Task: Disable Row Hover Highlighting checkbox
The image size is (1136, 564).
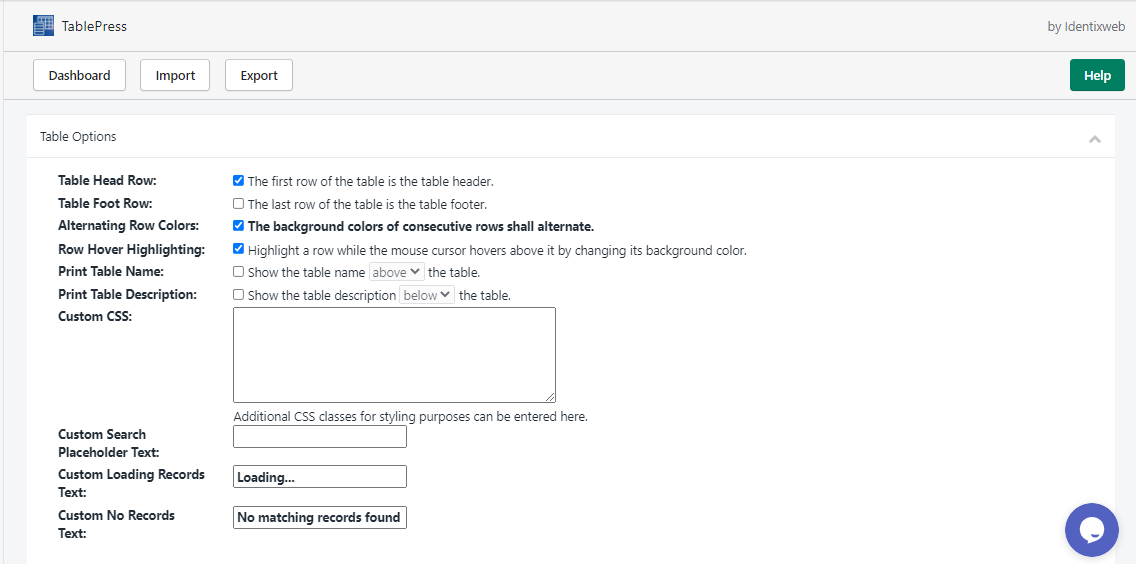Action: coord(238,249)
